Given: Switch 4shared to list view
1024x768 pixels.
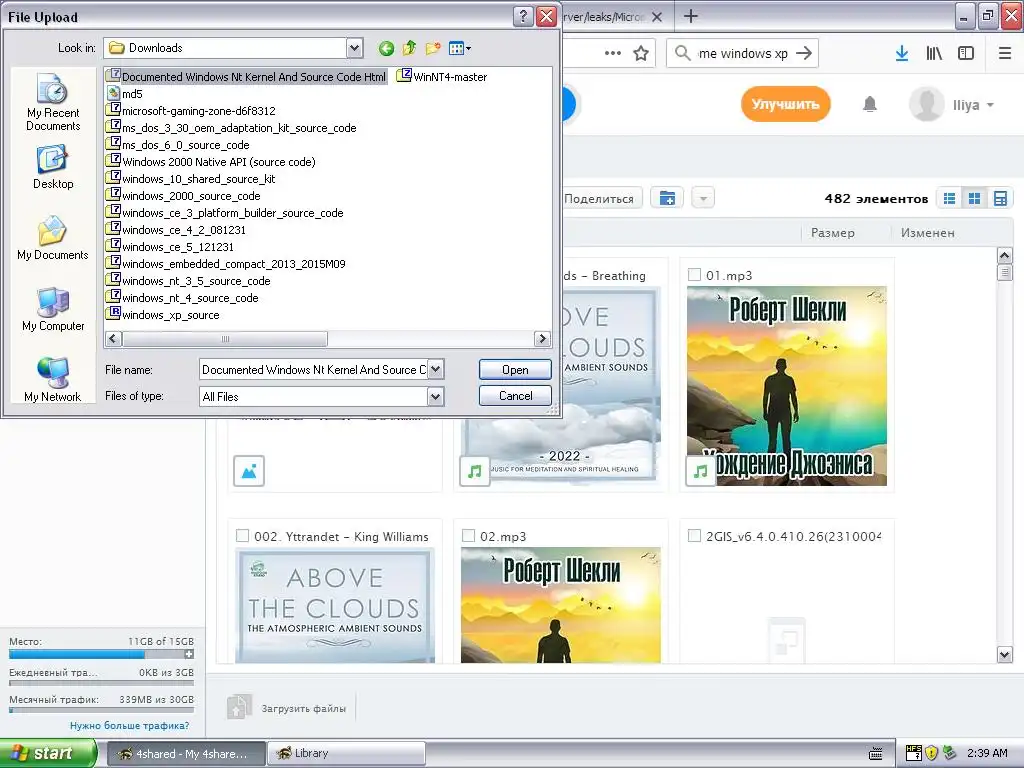Looking at the screenshot, I should 950,199.
